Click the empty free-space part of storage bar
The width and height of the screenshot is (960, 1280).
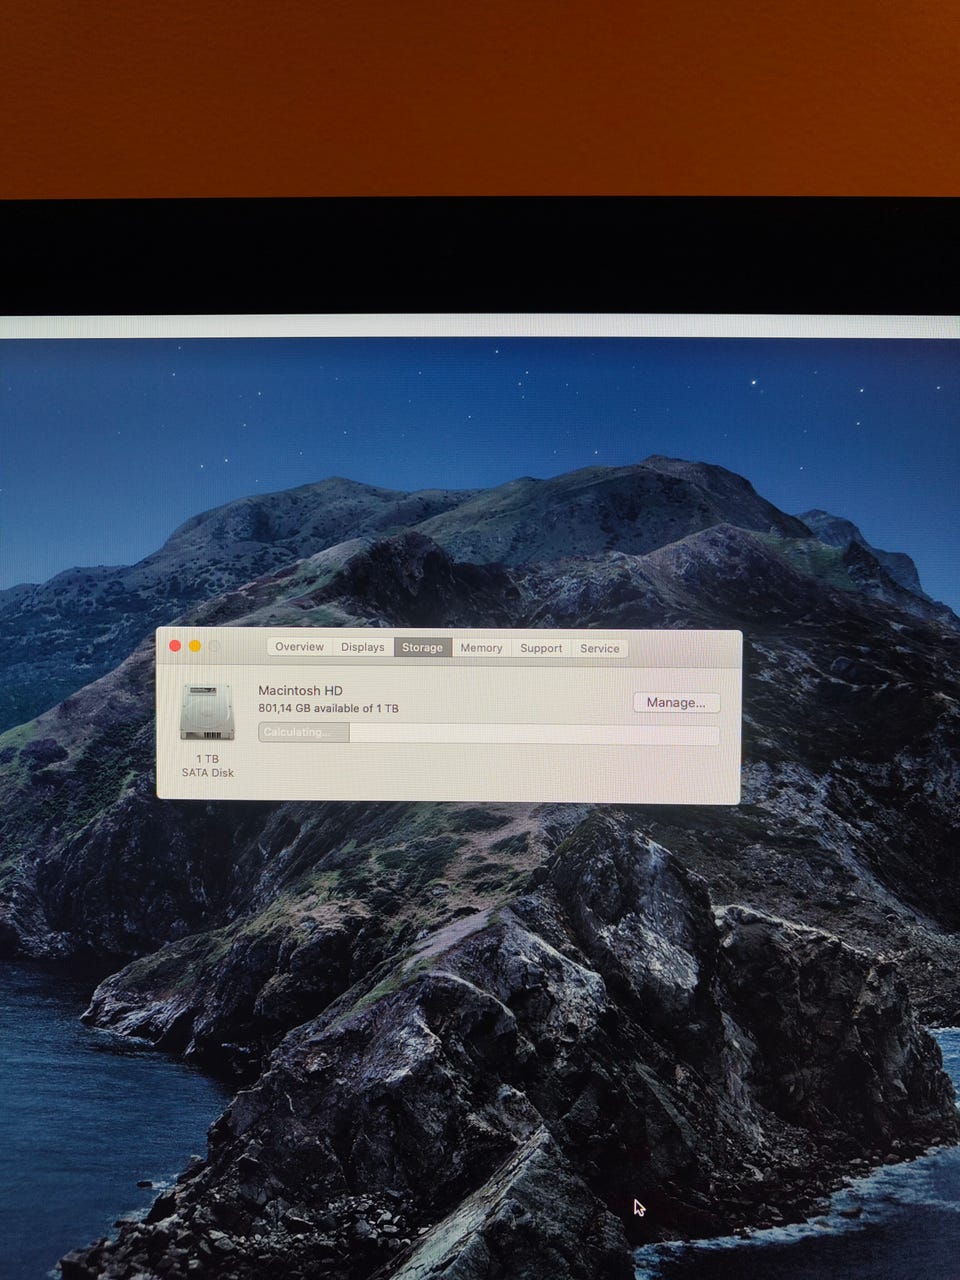pyautogui.click(x=530, y=735)
